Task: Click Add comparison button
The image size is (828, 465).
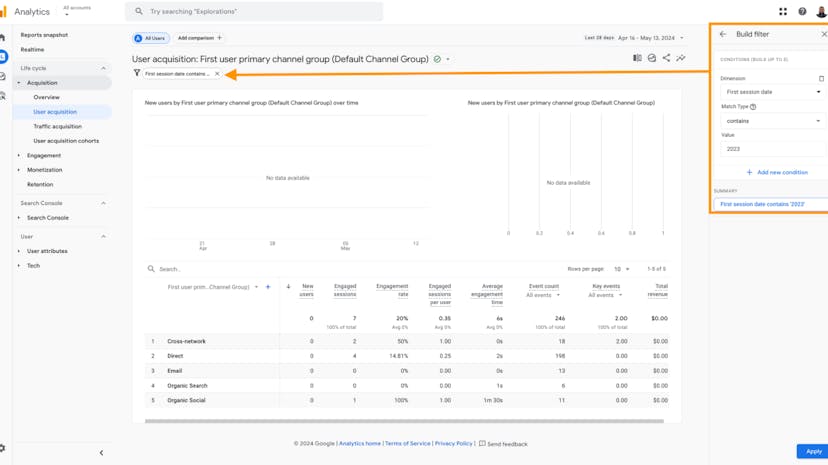Action: click(x=200, y=38)
